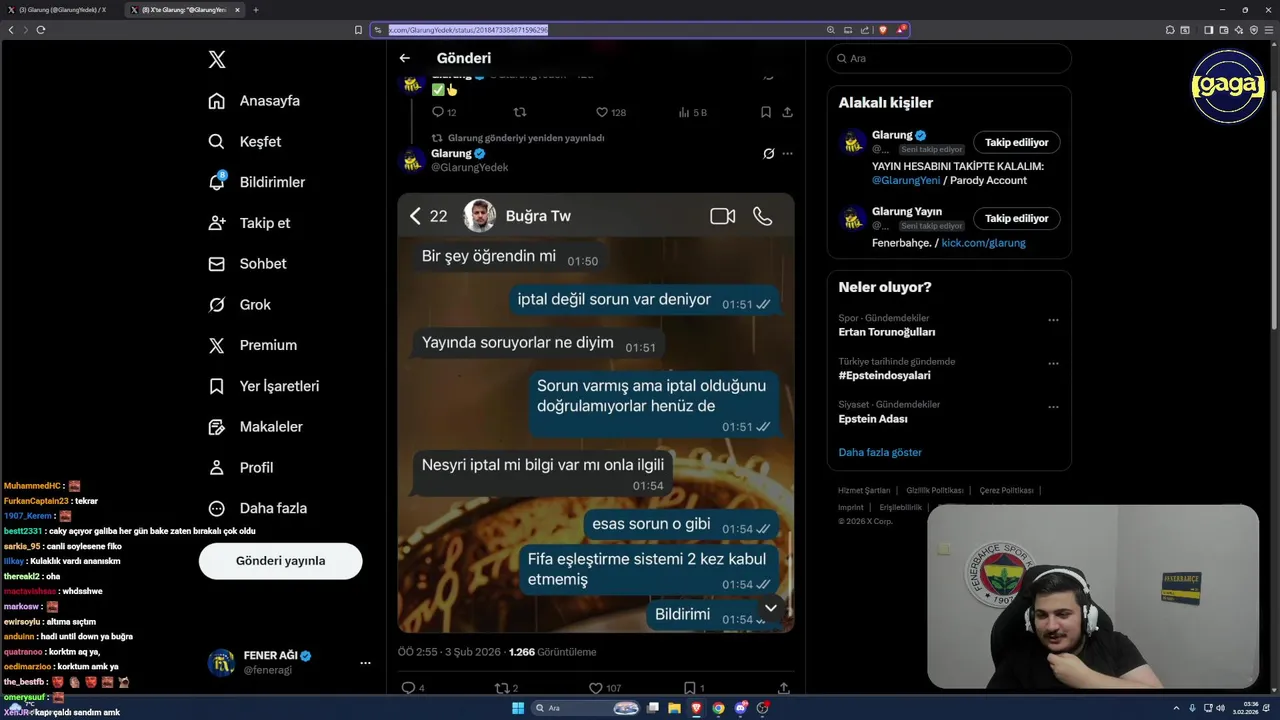Repost the first post above

[519, 113]
